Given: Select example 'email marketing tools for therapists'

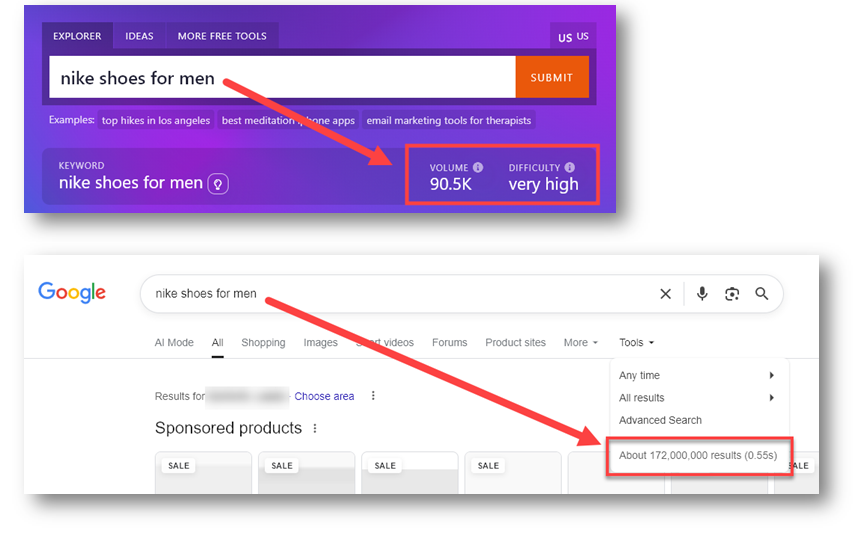Looking at the screenshot, I should (x=448, y=121).
